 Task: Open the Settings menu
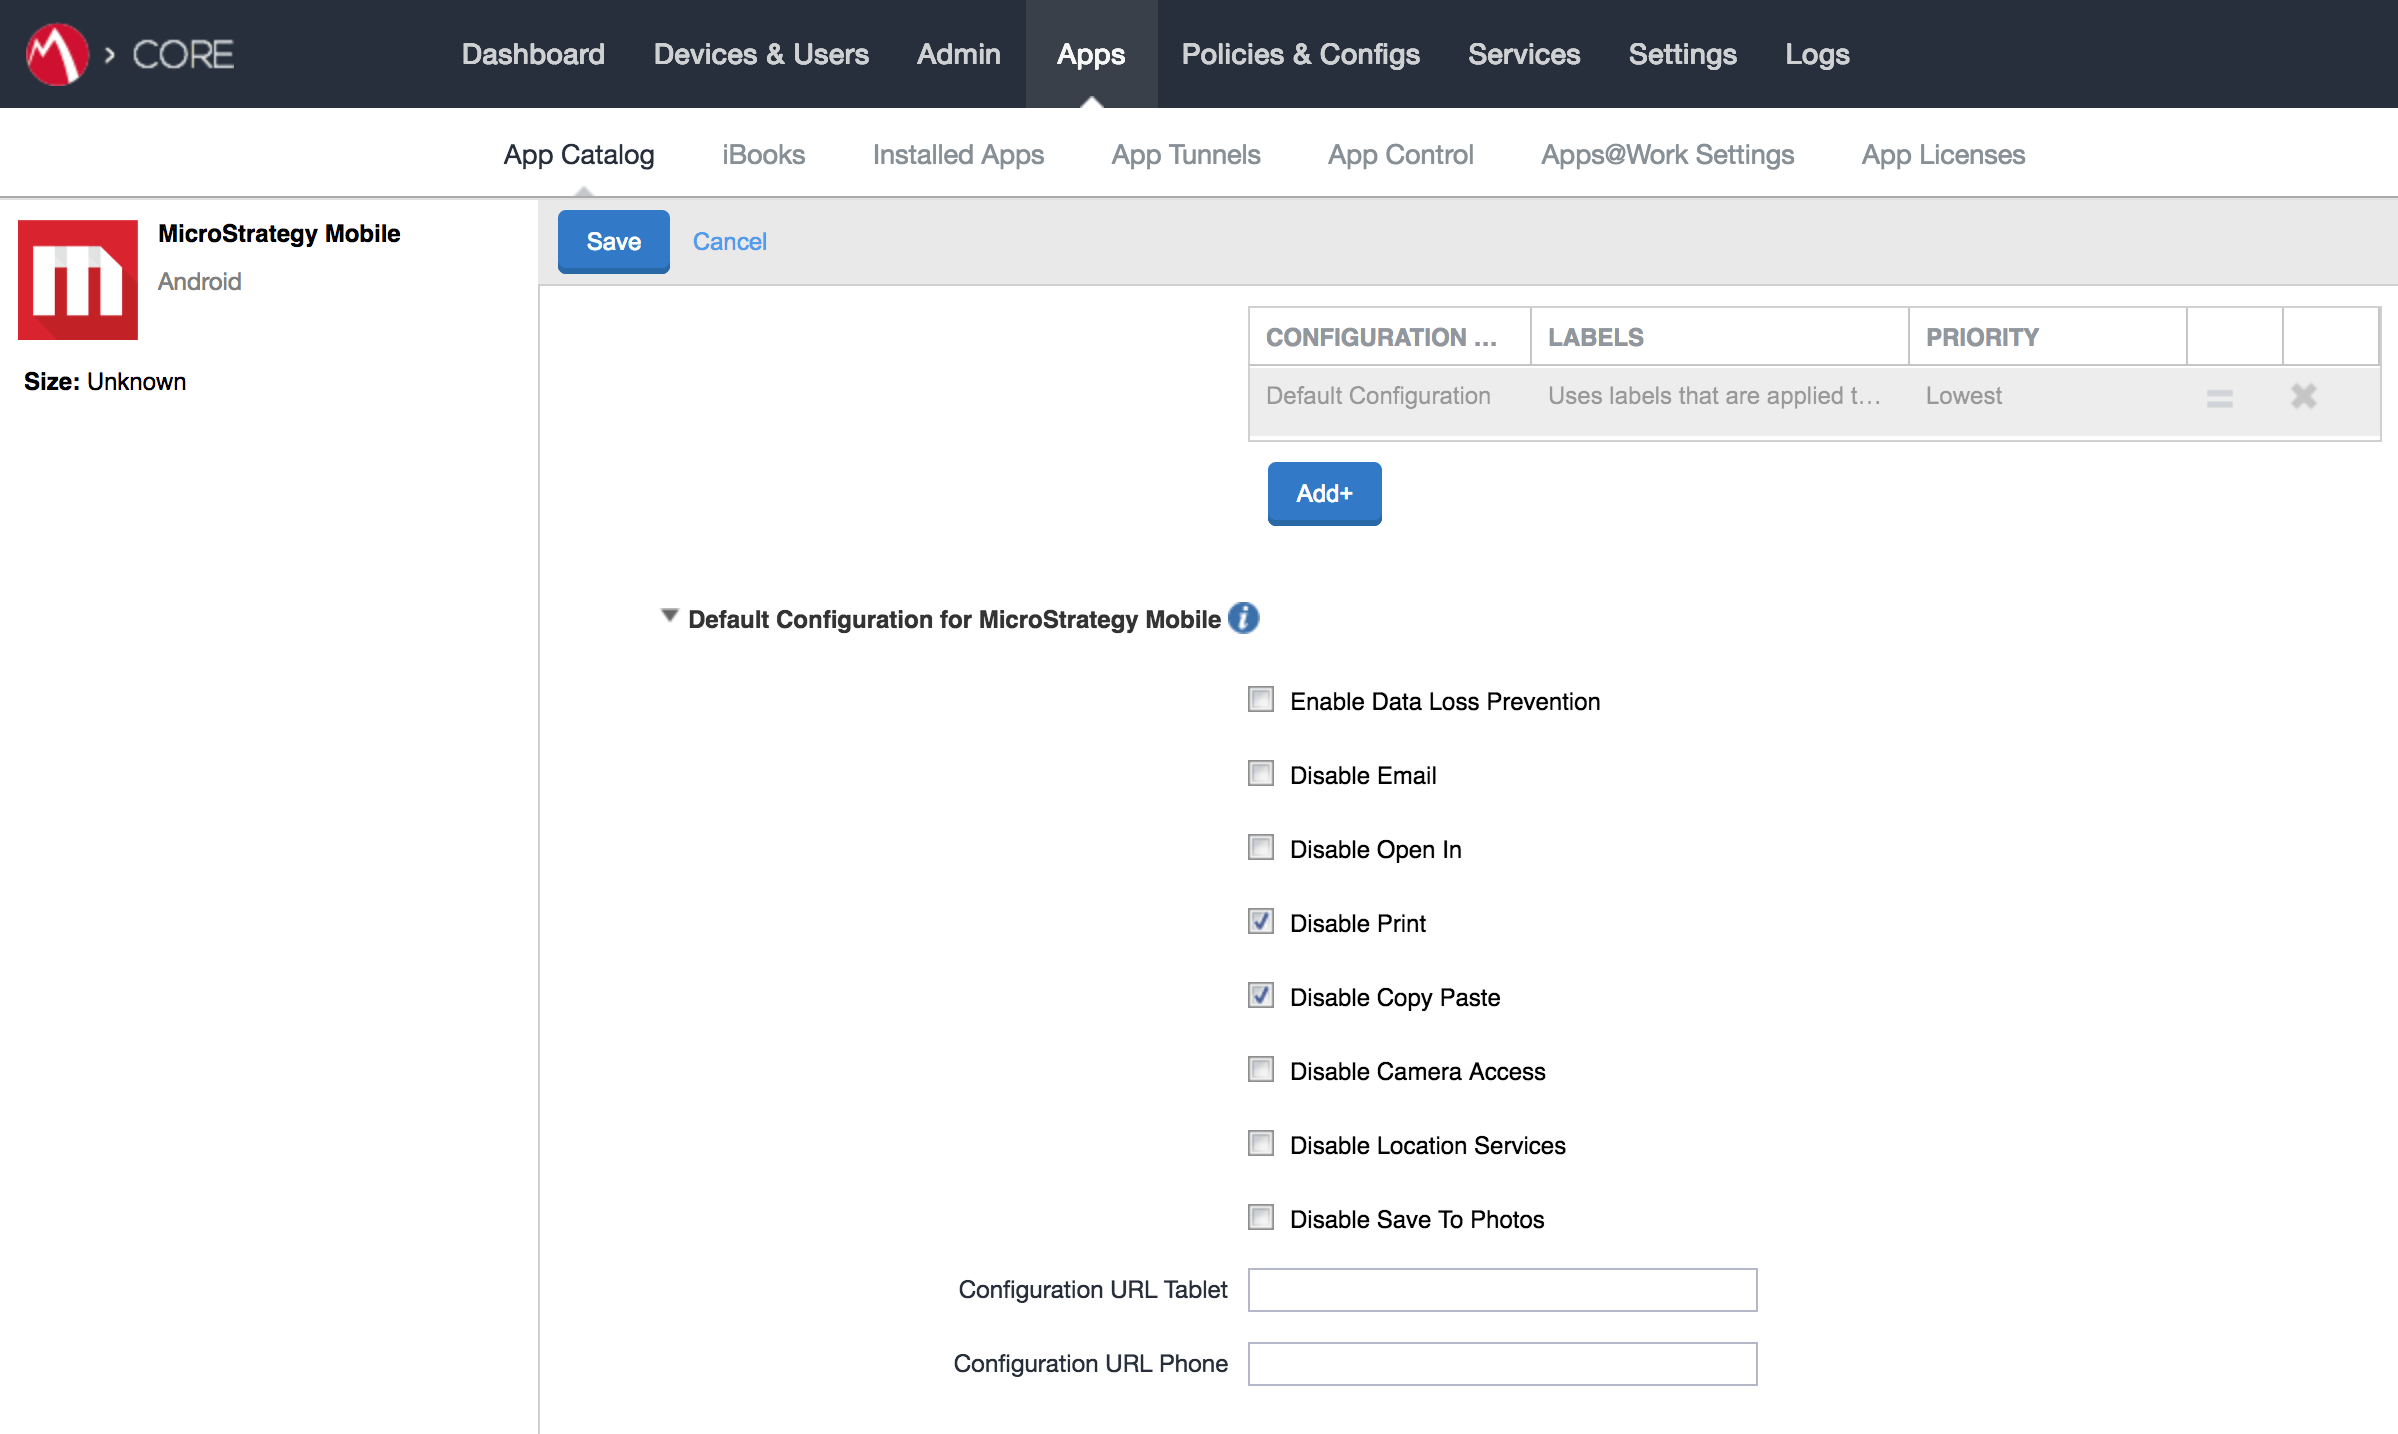click(x=1682, y=54)
